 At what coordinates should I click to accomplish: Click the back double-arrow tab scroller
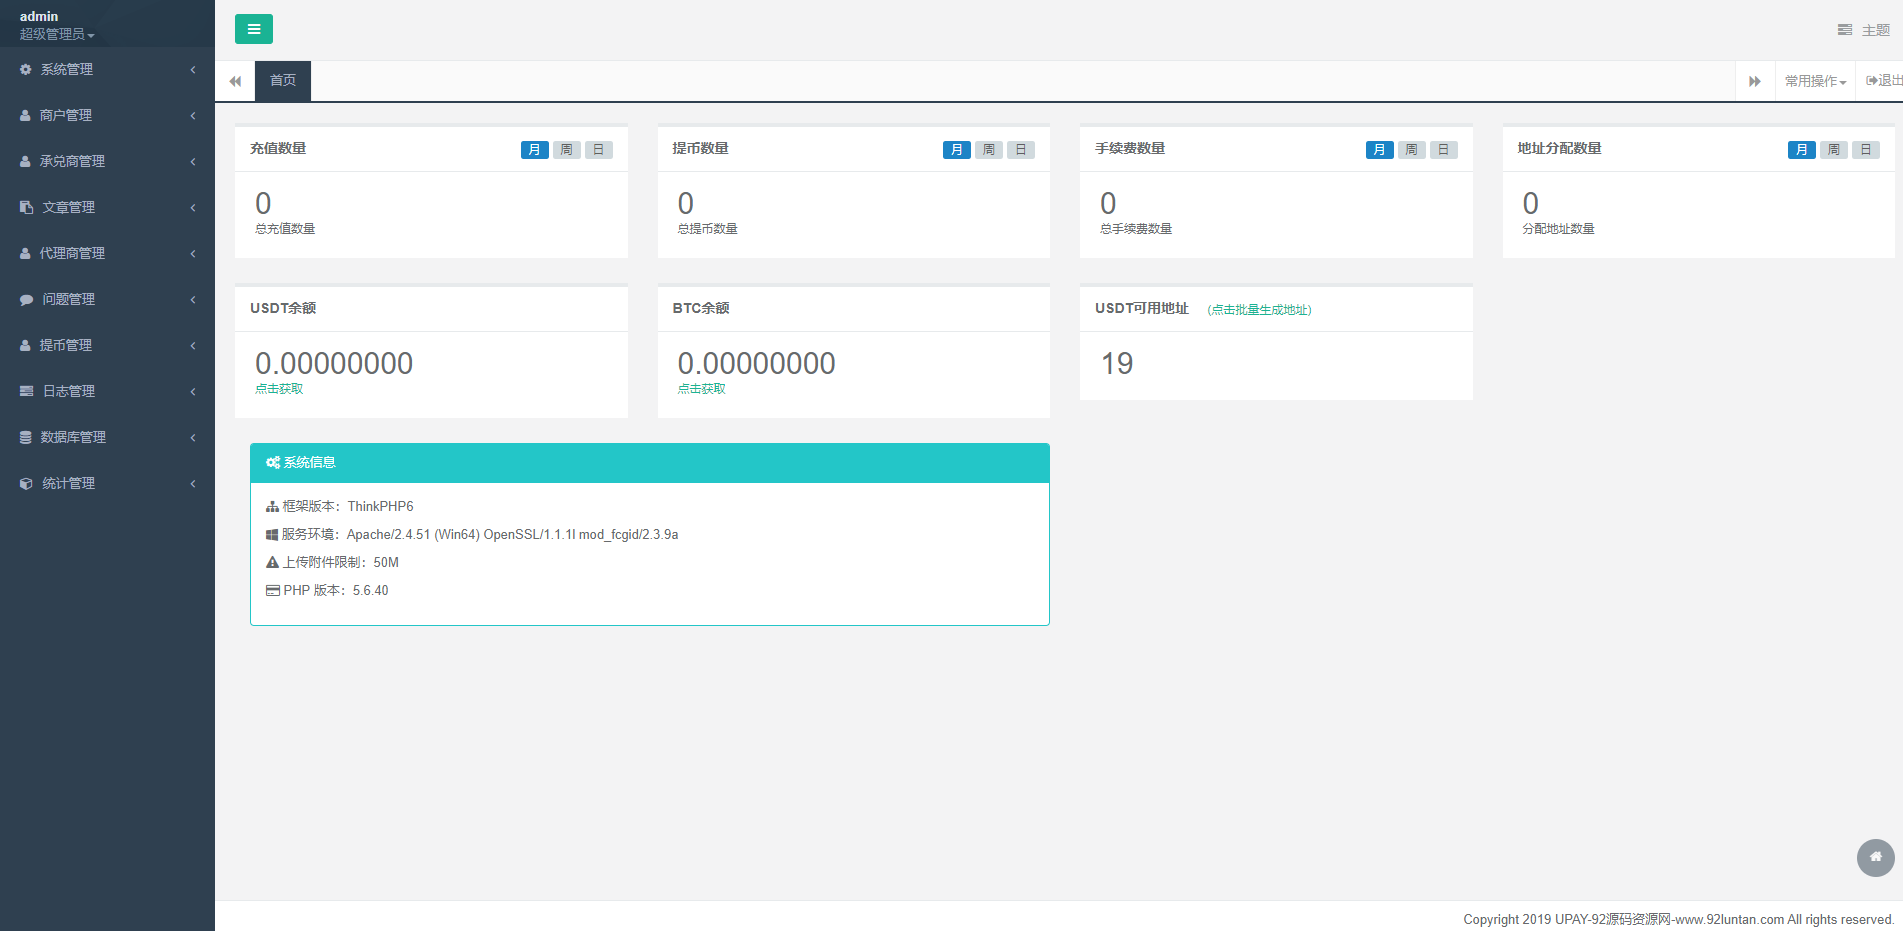(235, 81)
